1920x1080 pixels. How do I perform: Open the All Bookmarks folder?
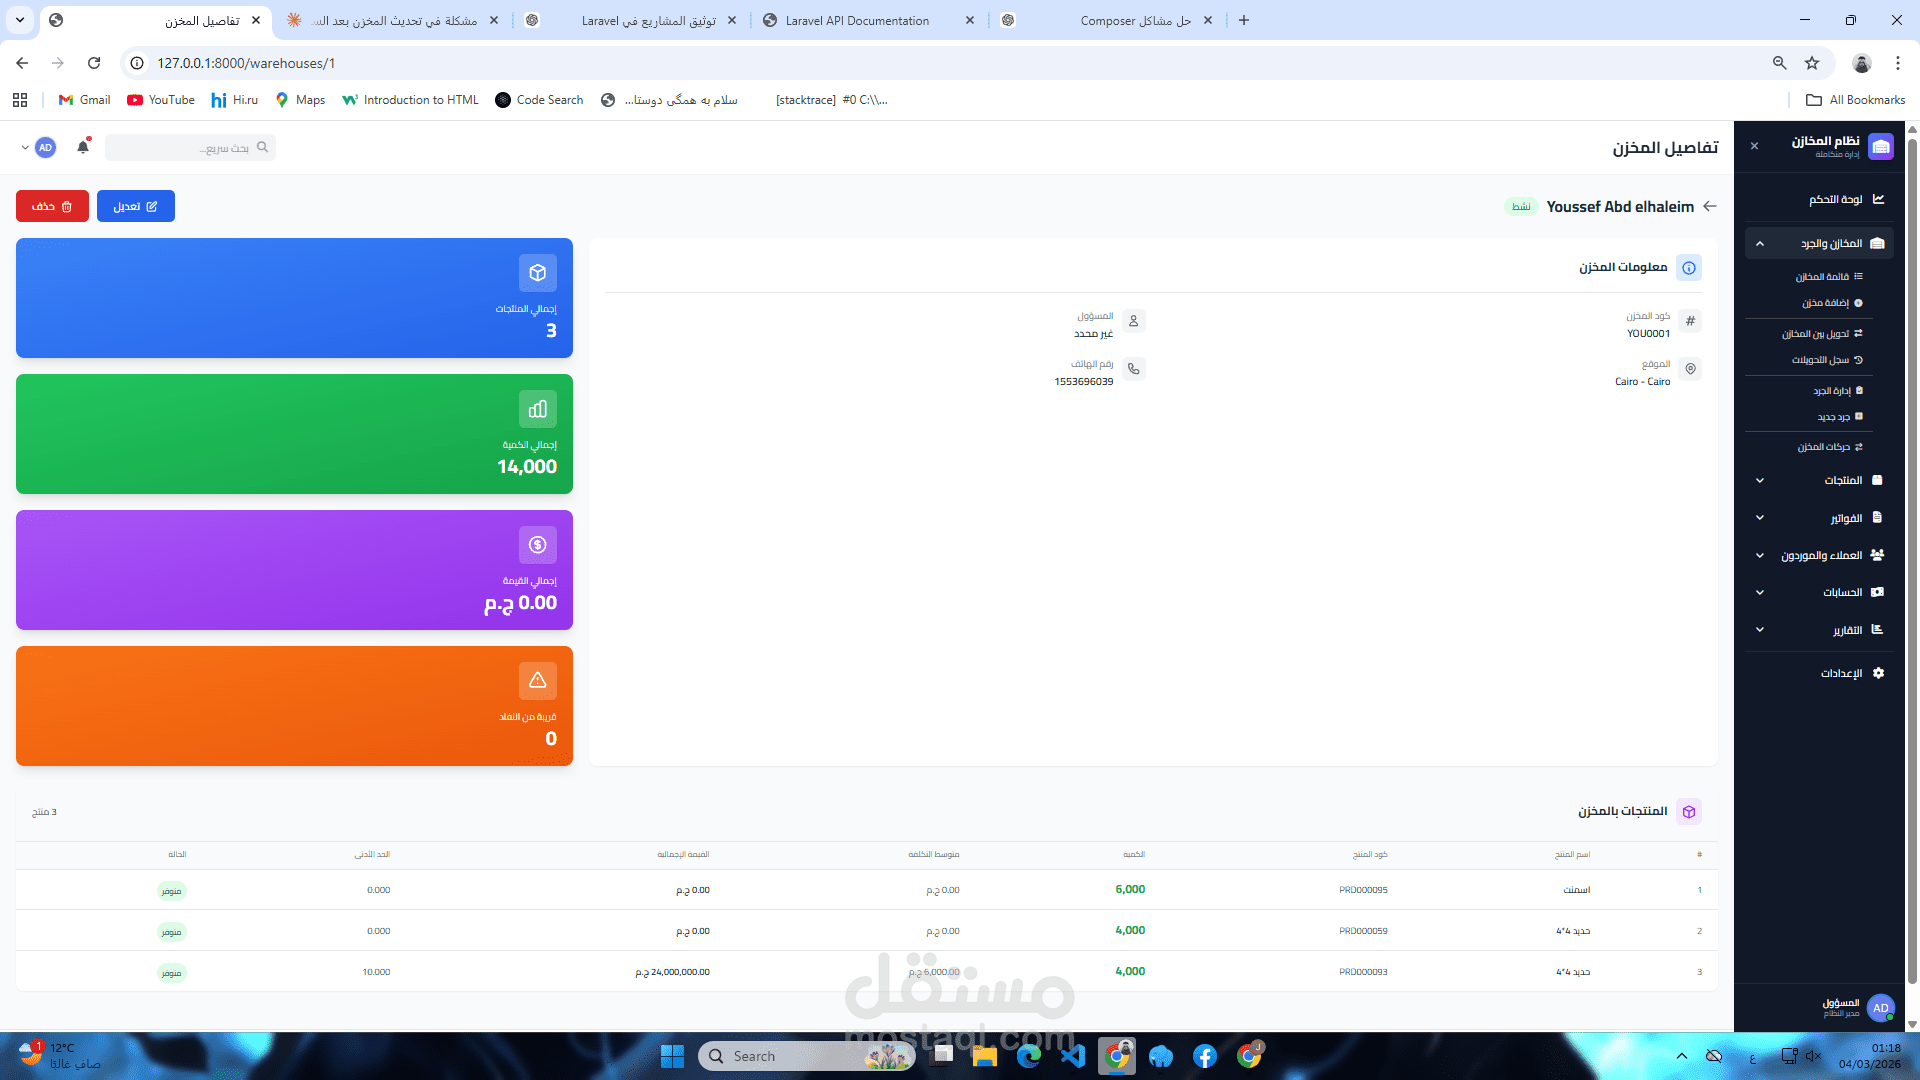tap(1856, 100)
